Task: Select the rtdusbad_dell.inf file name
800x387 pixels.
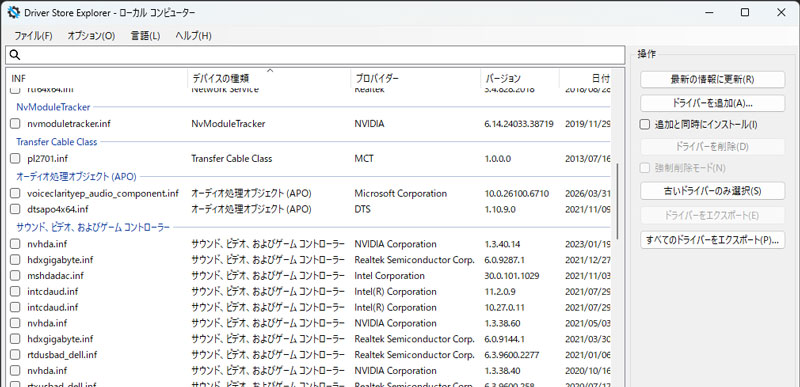Action: pyautogui.click(x=62, y=354)
